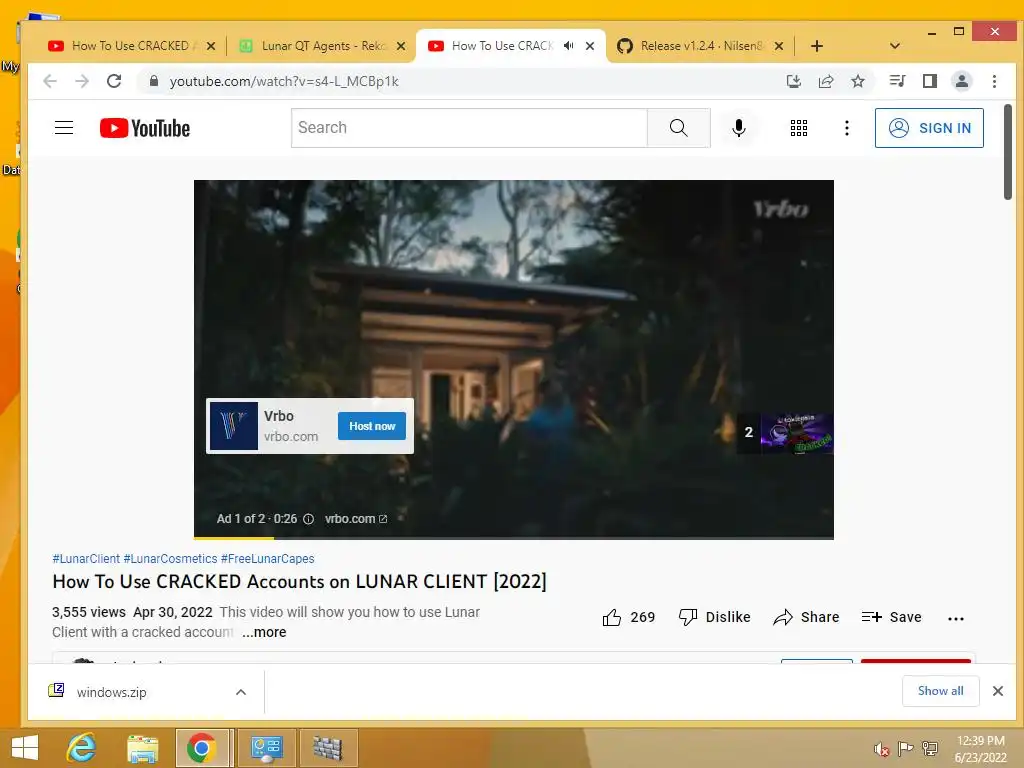Screen dimensions: 1024x768
Task: Open YouTube settings three-dot menu
Action: click(x=846, y=128)
